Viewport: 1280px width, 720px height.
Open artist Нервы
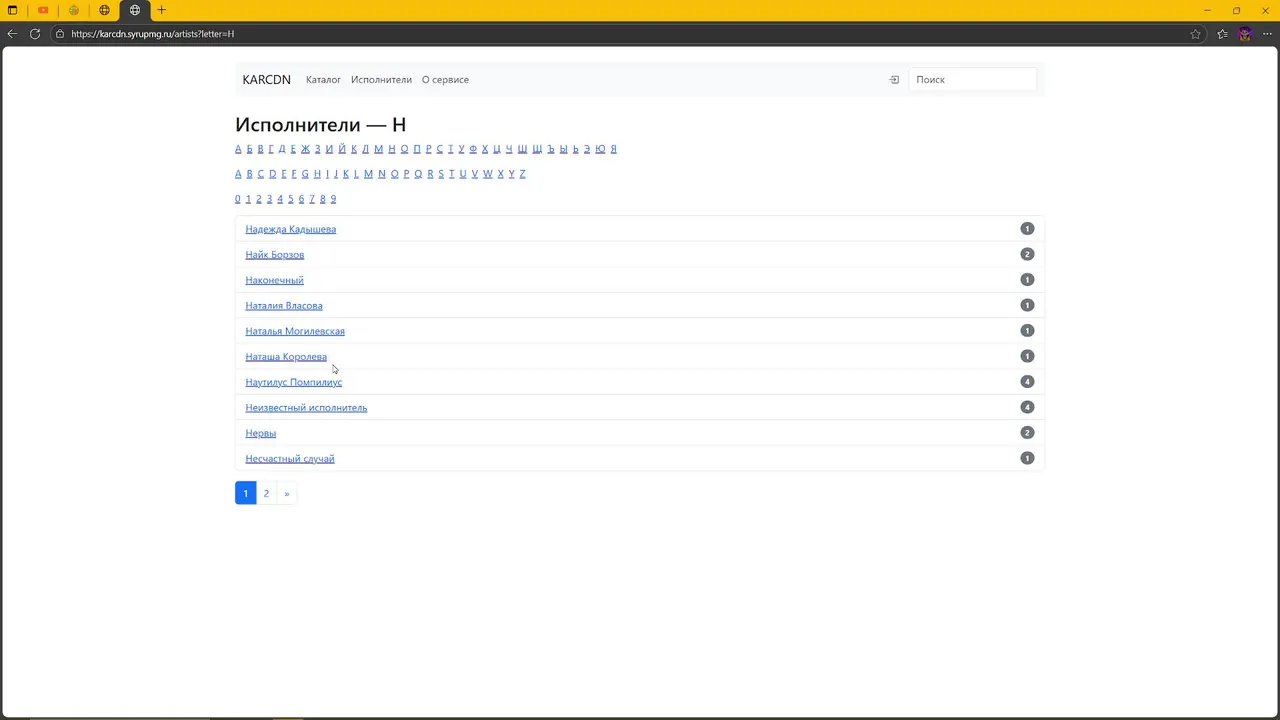point(261,433)
